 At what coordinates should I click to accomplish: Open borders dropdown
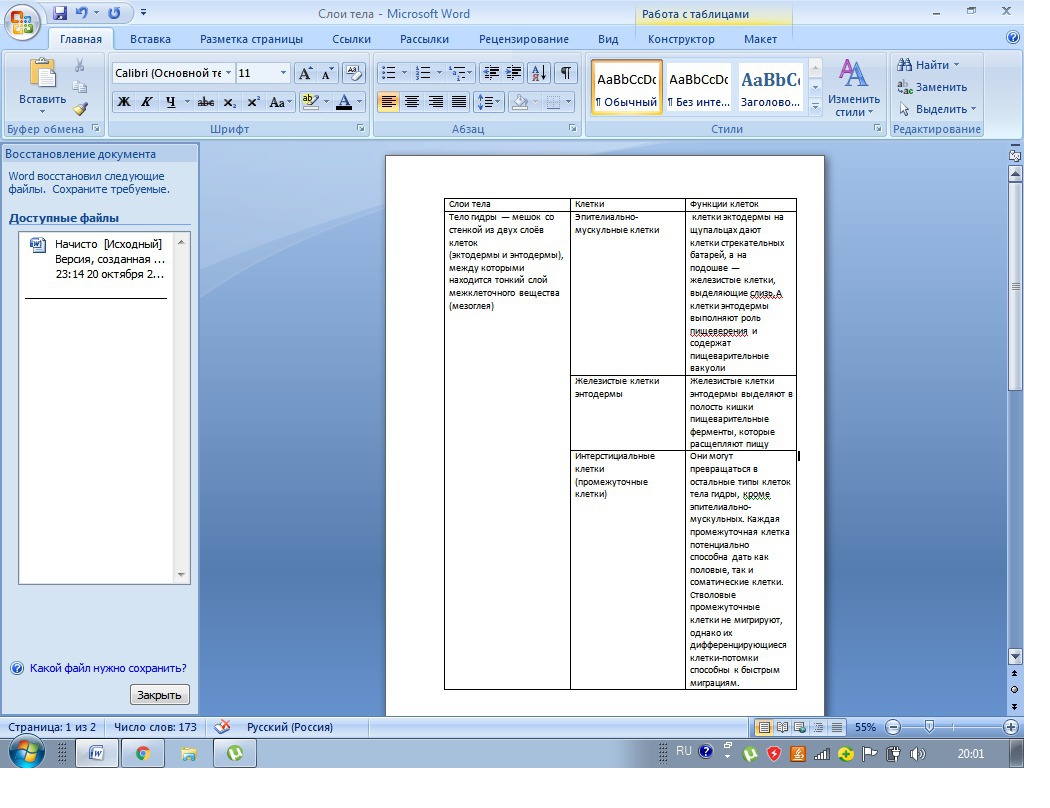click(568, 102)
